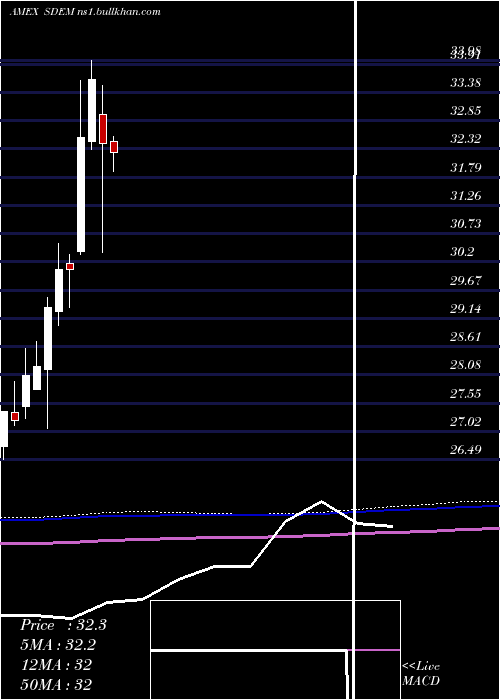Click the 29.67 price level label
Screen dimensions: 500x700
click(x=466, y=280)
